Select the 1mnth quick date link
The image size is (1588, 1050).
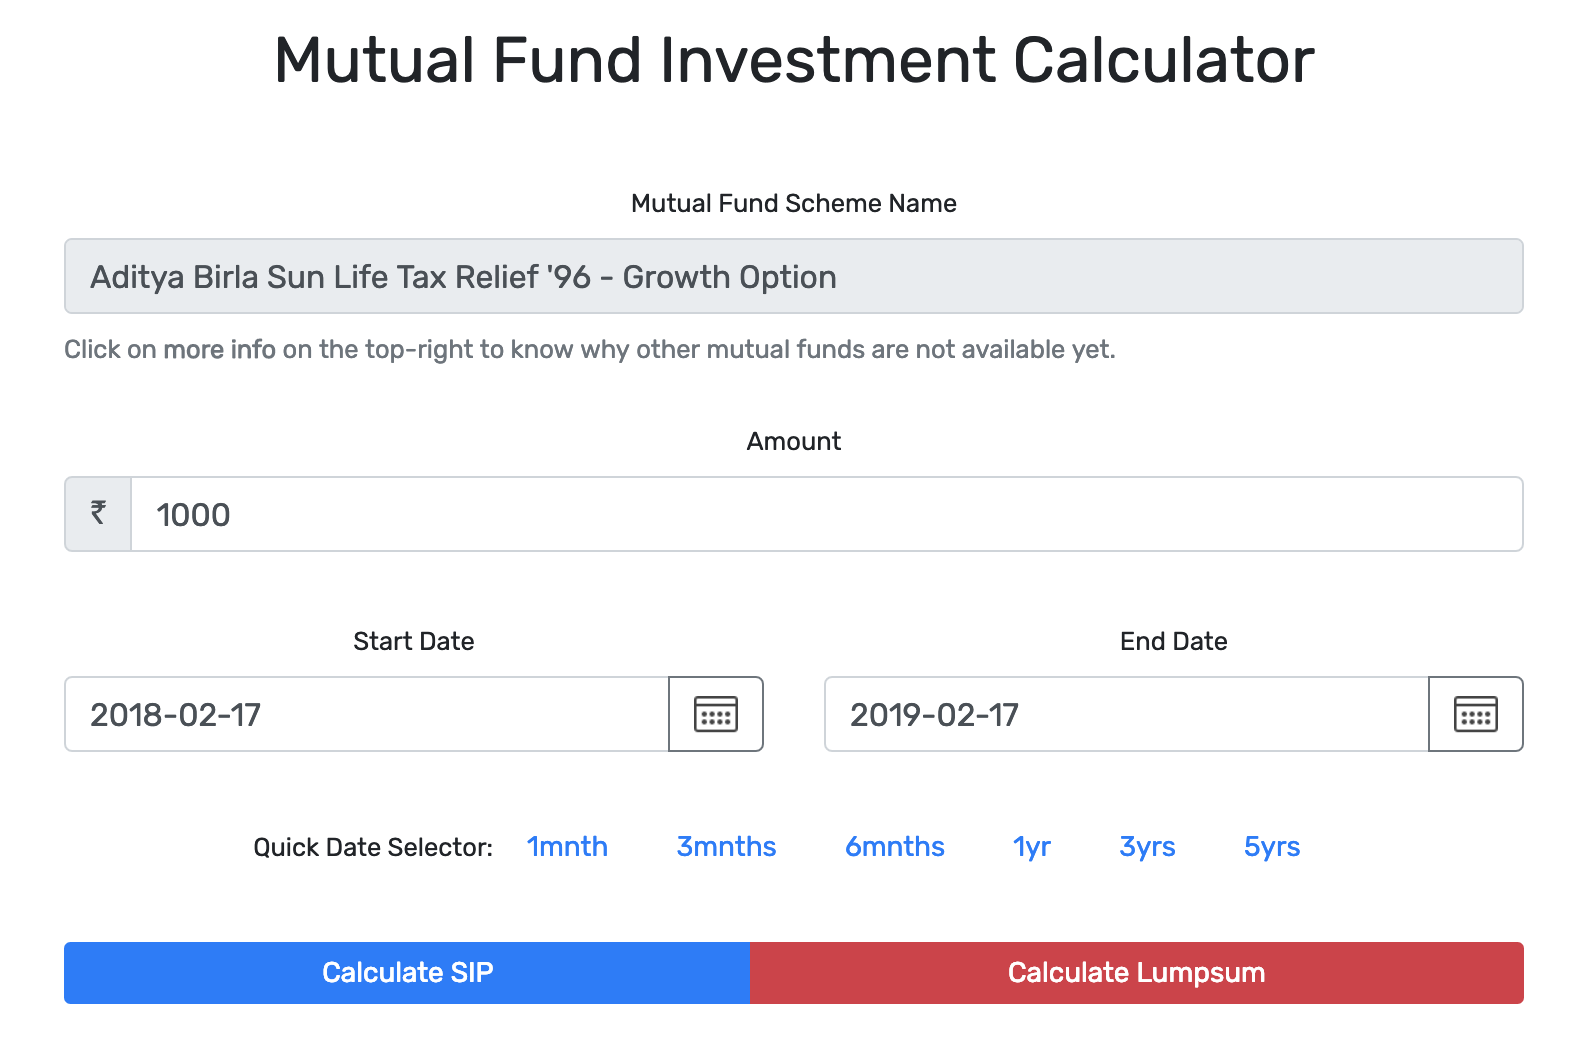click(567, 847)
